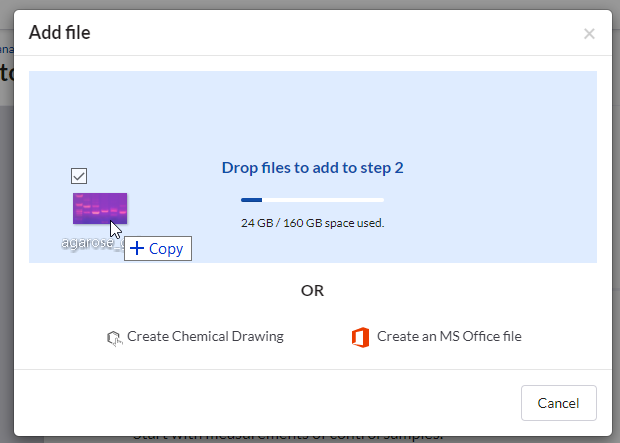Close the Add file dialog with X

pos(589,34)
